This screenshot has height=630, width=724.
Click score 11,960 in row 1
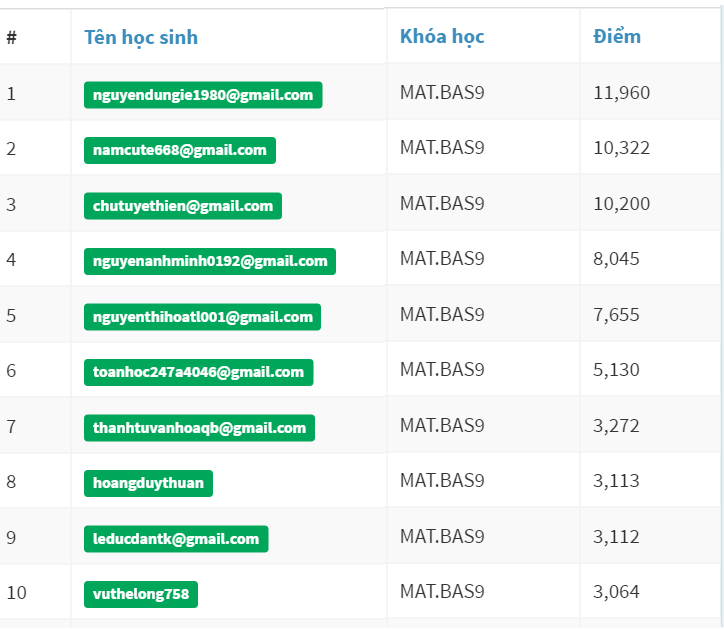pos(621,93)
